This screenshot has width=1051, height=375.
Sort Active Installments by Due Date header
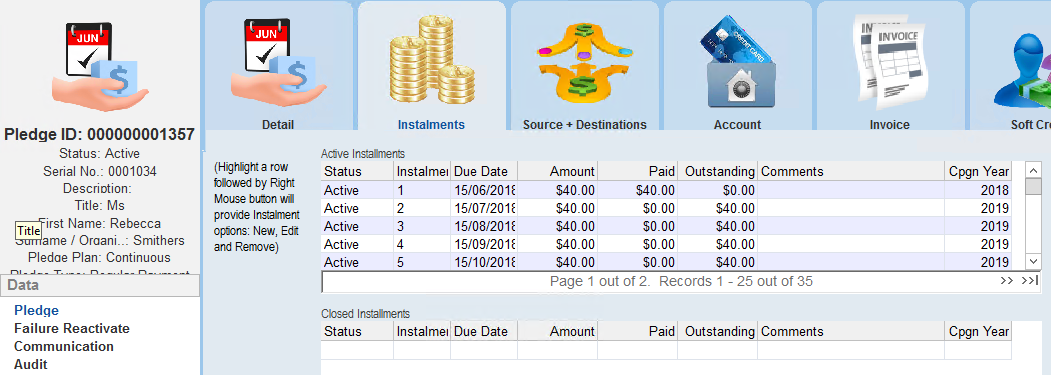click(484, 171)
